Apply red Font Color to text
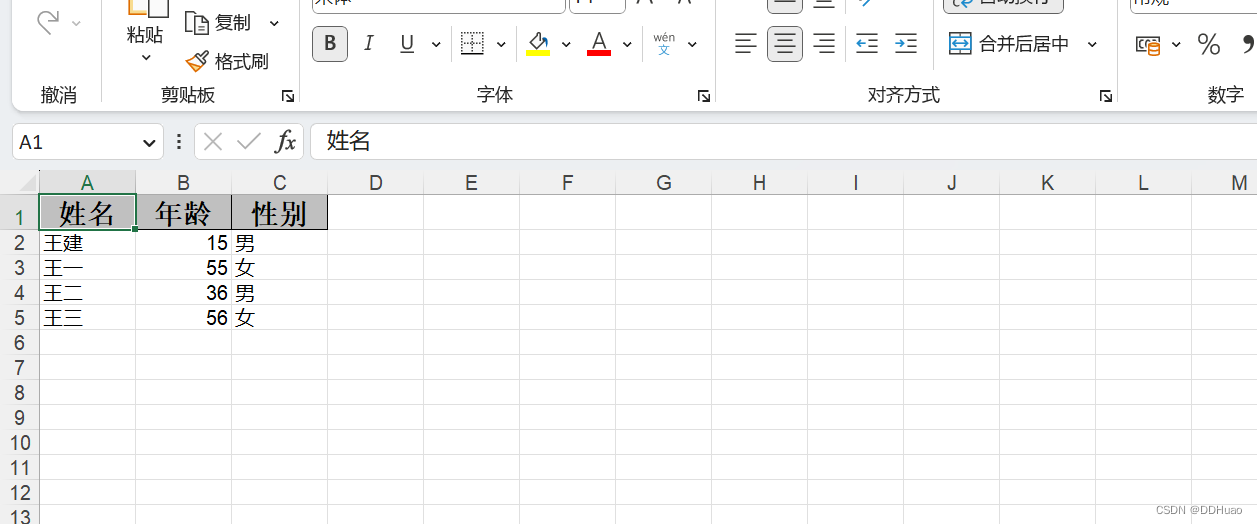 coord(599,44)
